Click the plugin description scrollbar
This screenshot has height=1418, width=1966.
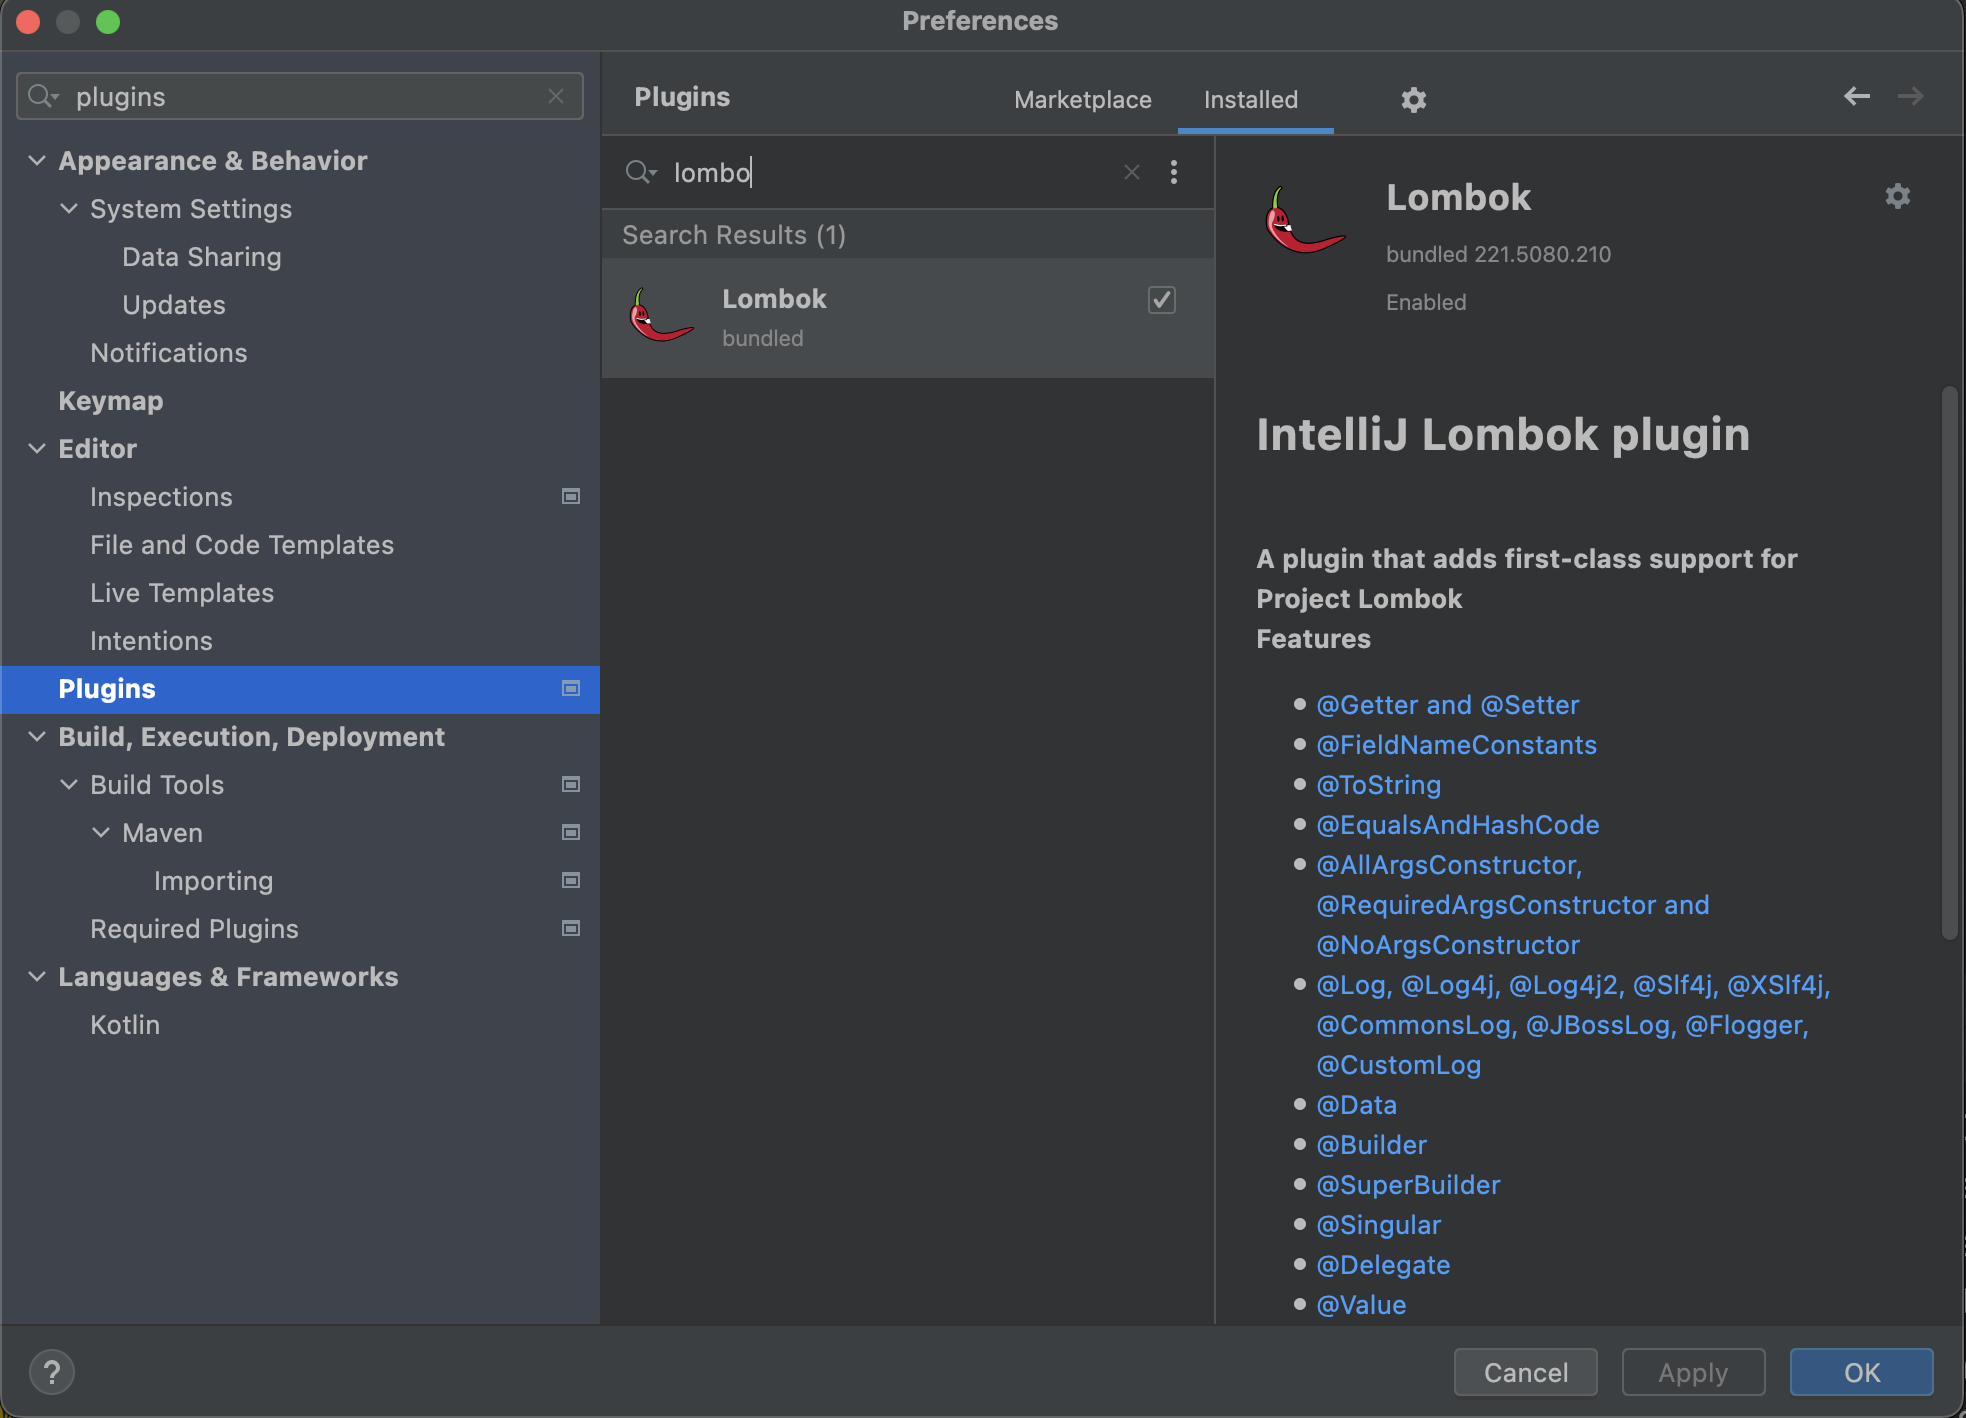point(1948,662)
